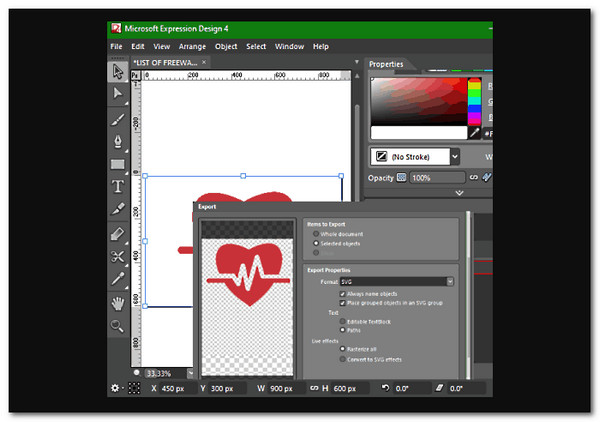Click the eyedropper beside the color swatch
600x422 pixels.
pyautogui.click(x=474, y=133)
